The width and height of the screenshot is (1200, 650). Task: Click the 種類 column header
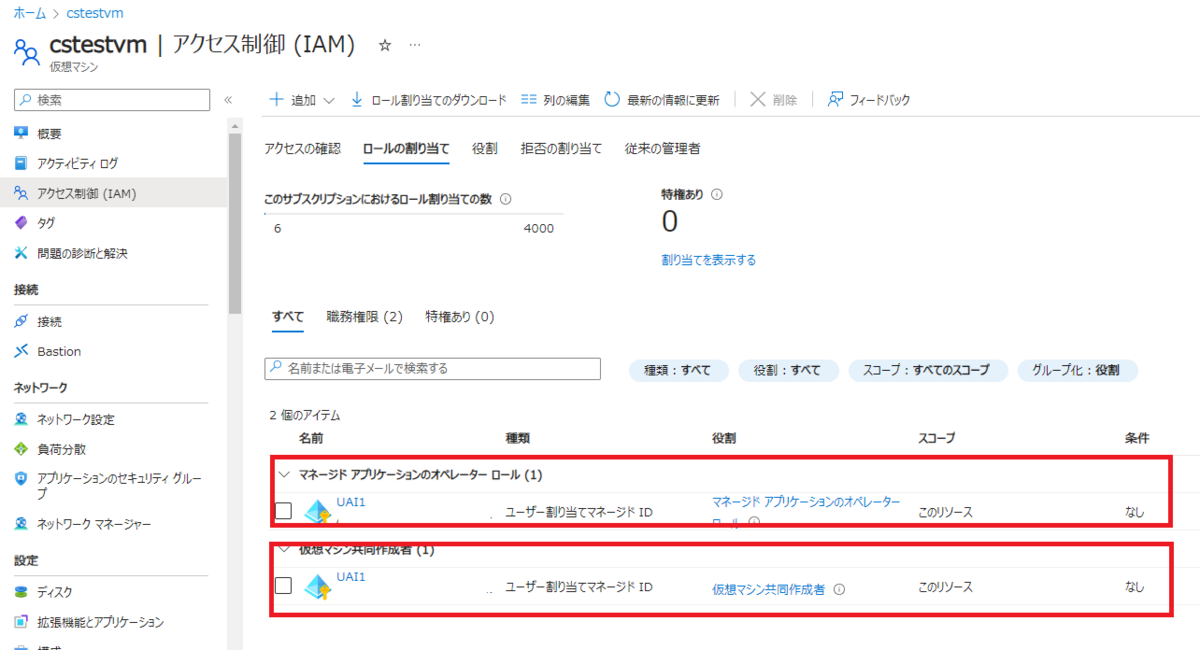(x=518, y=438)
